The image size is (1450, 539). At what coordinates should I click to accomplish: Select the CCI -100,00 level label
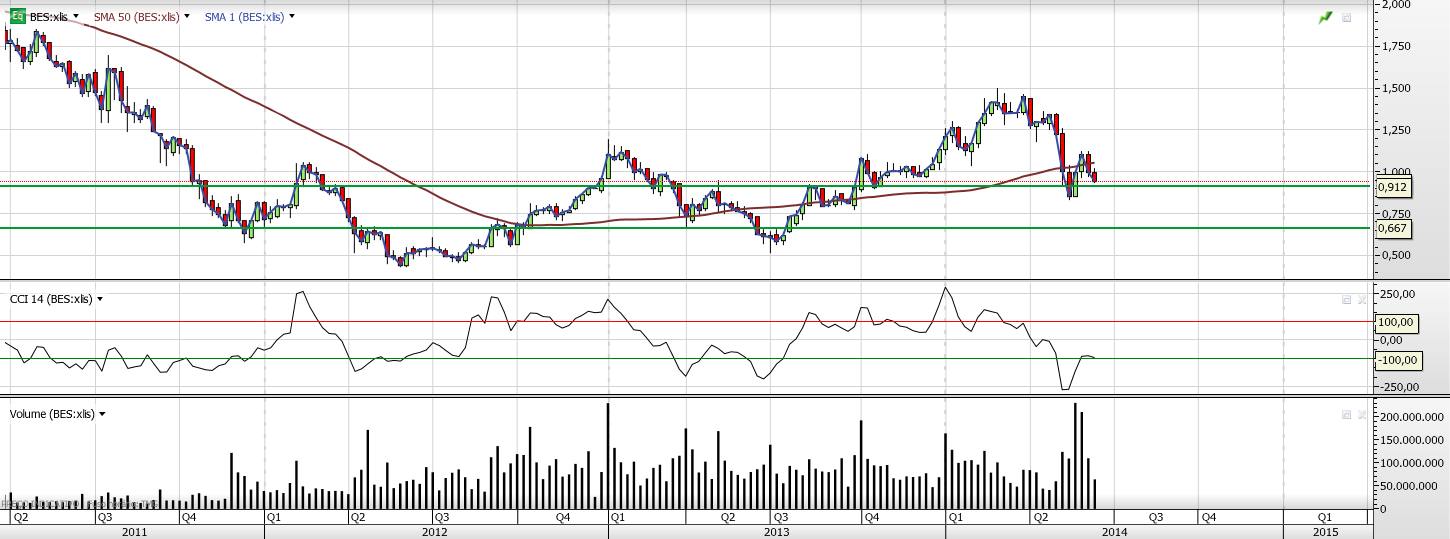coord(1396,359)
